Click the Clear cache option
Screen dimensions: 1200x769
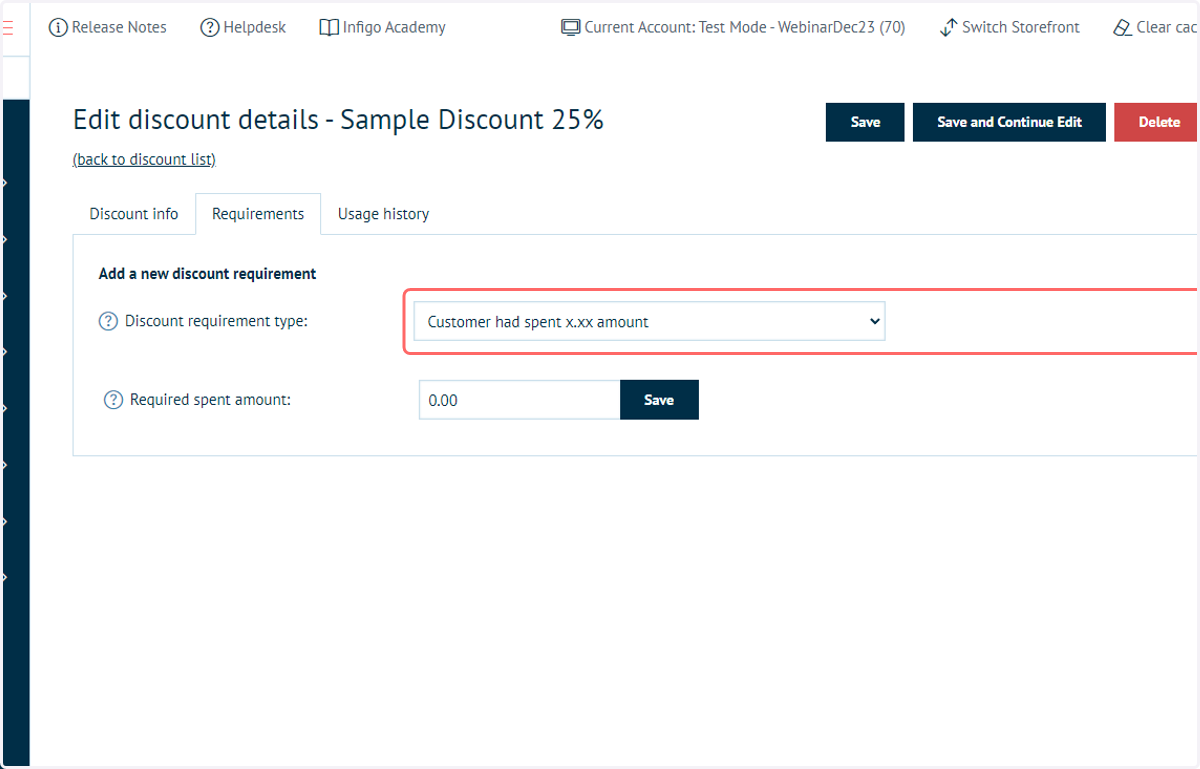click(1156, 27)
